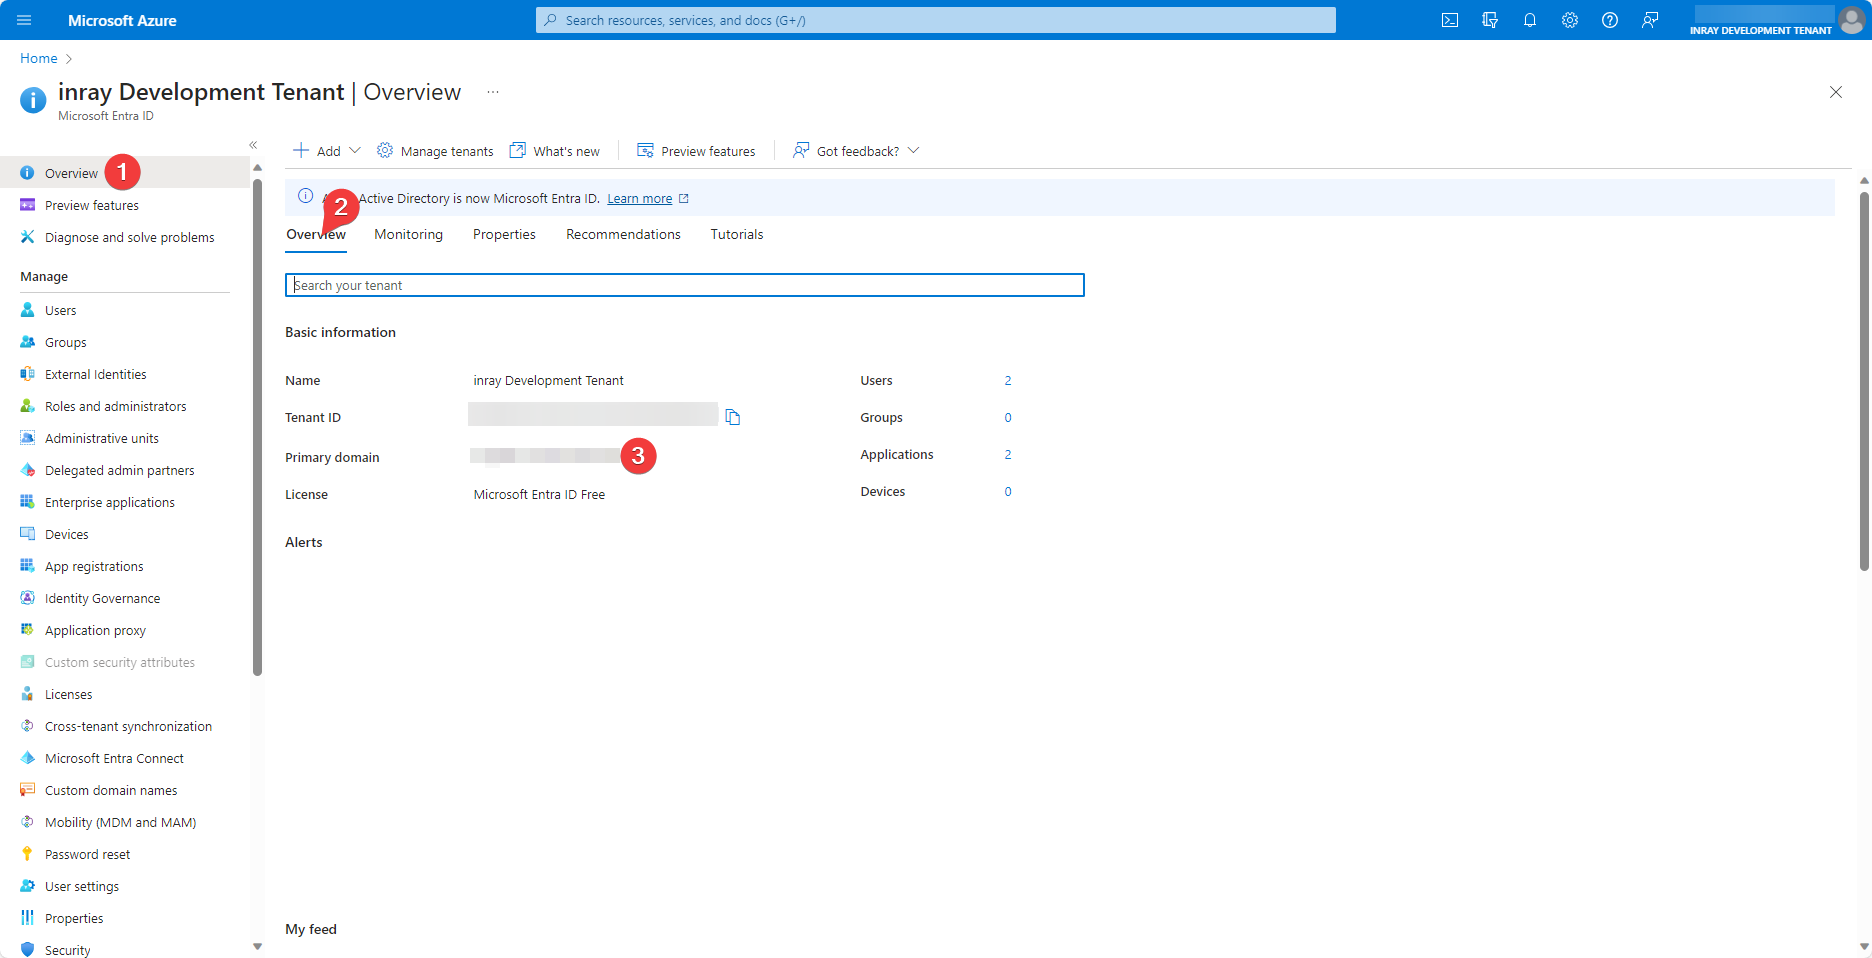
Task: Focus the global search resources box
Action: (936, 20)
